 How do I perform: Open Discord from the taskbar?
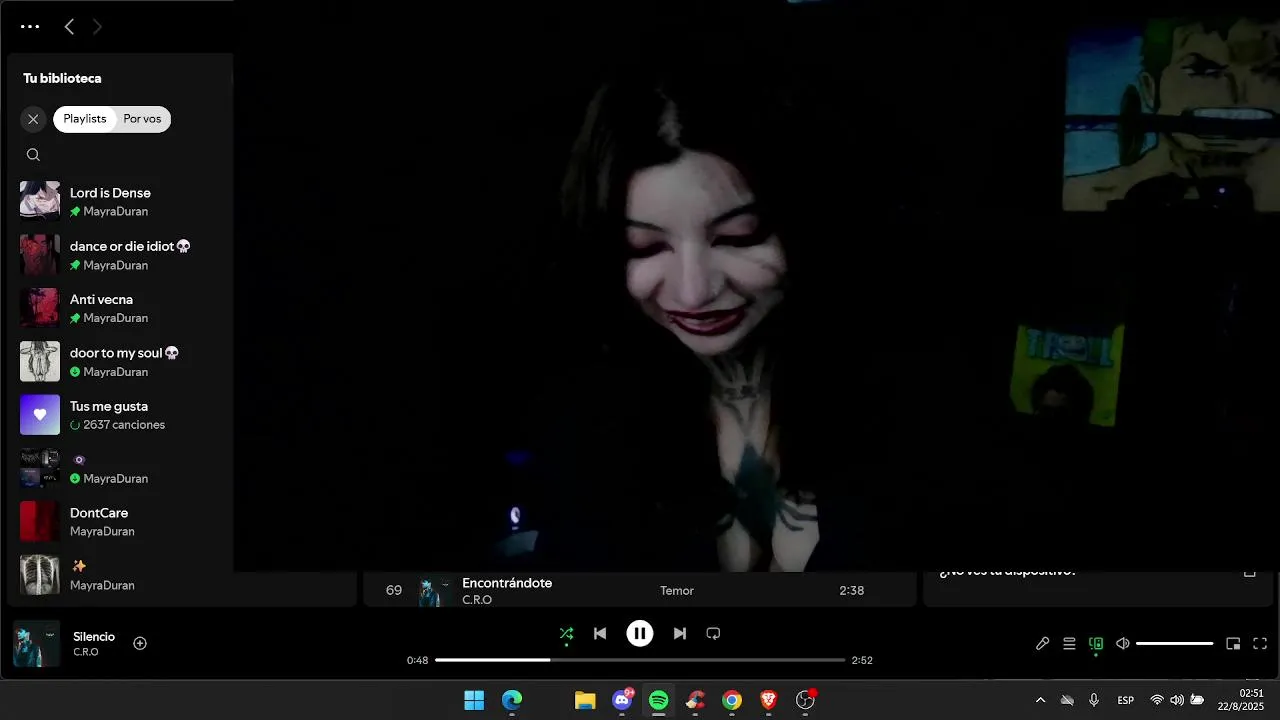tap(622, 700)
